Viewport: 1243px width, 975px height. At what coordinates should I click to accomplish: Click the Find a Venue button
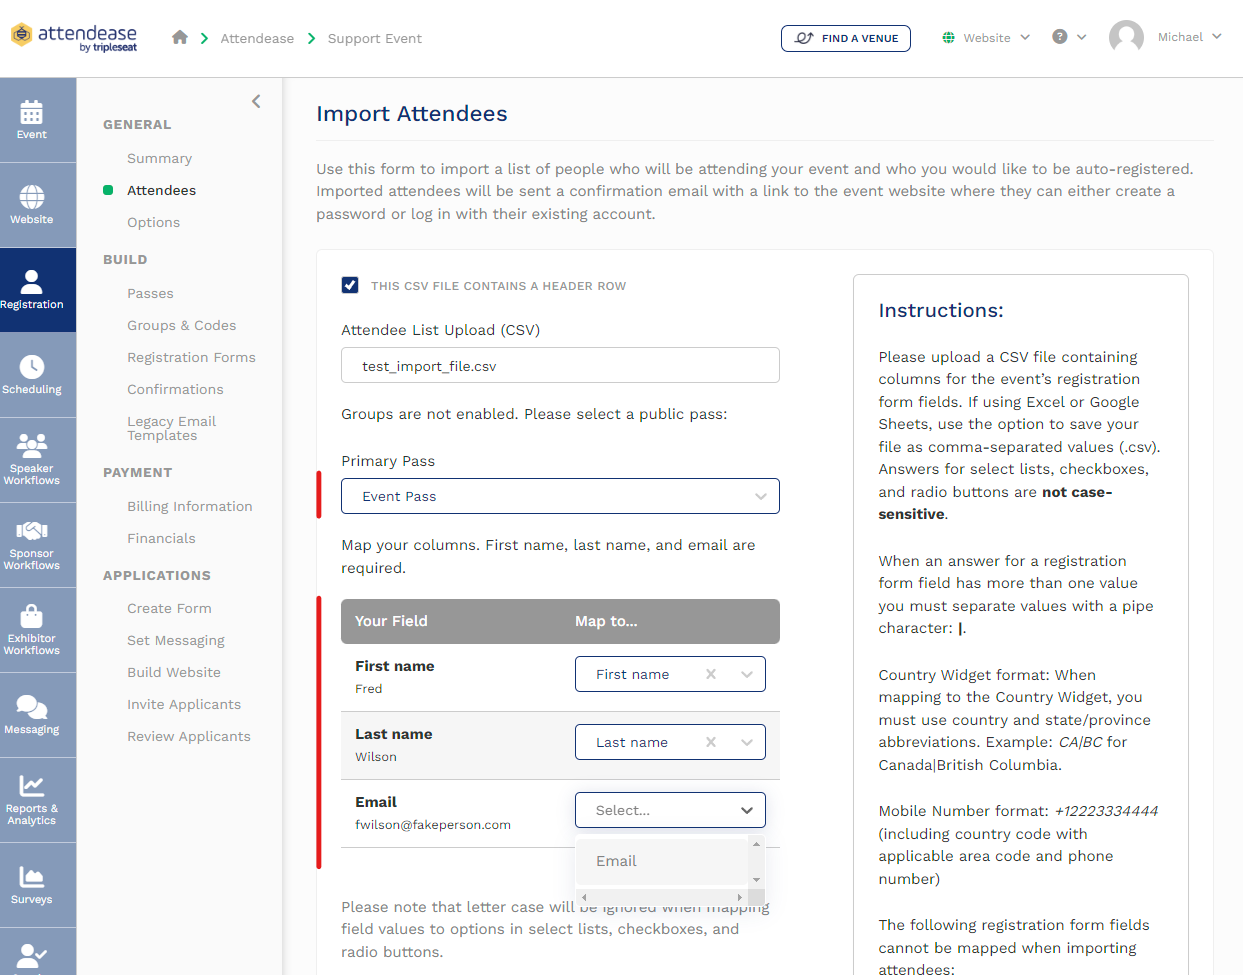[x=846, y=38]
